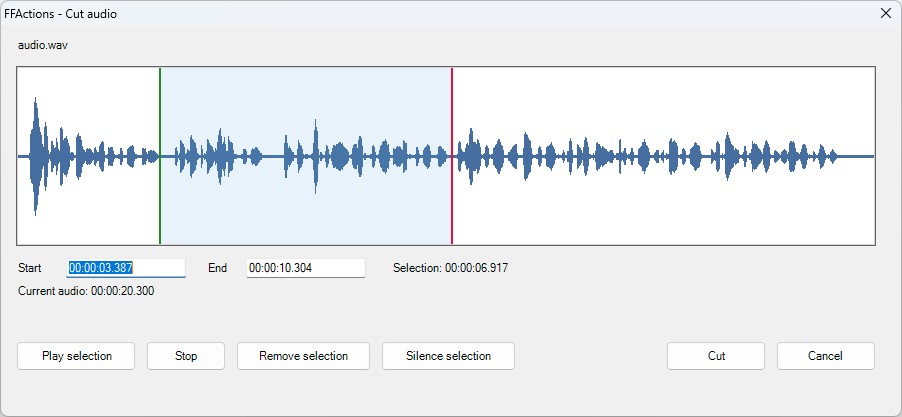Click the audio.wav file name label

point(43,45)
